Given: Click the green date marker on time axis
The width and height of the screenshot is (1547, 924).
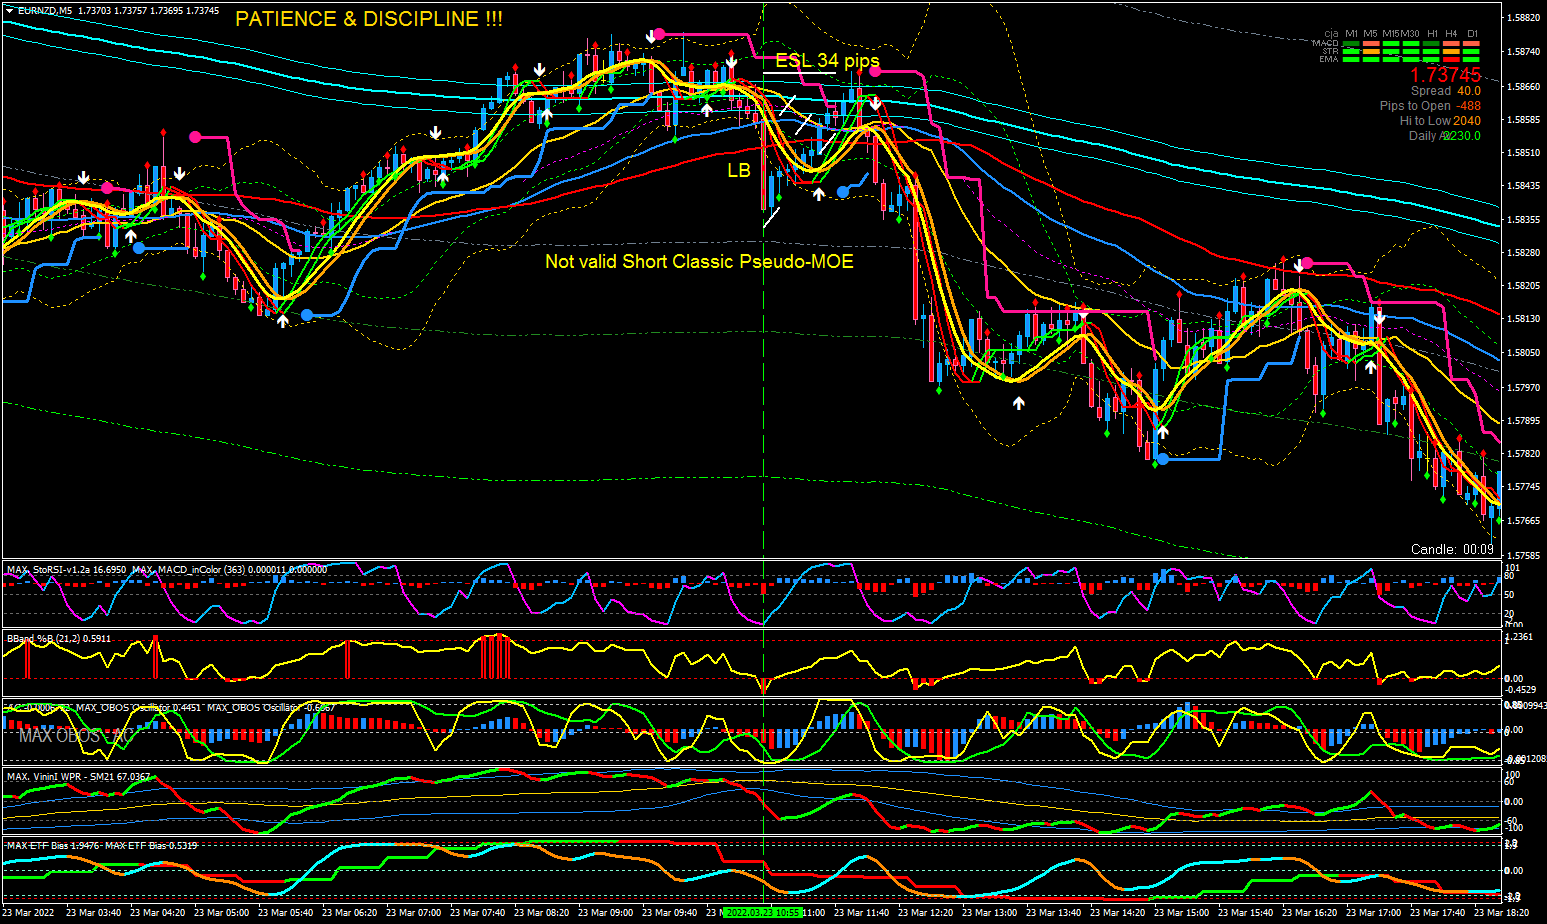Looking at the screenshot, I should [761, 913].
